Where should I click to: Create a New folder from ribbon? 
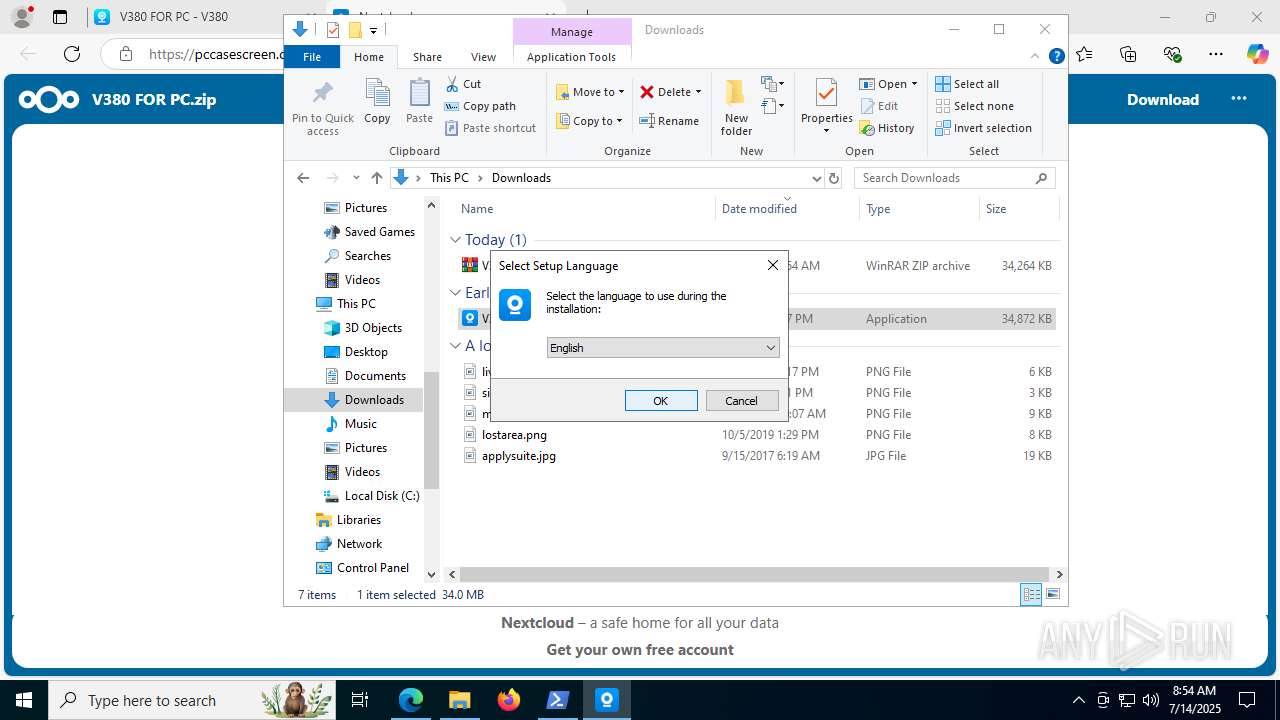[736, 108]
